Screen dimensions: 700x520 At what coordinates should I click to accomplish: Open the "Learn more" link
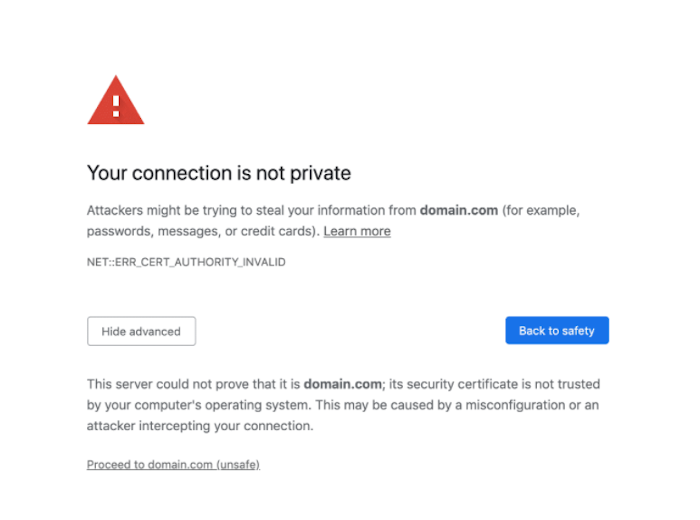point(357,231)
